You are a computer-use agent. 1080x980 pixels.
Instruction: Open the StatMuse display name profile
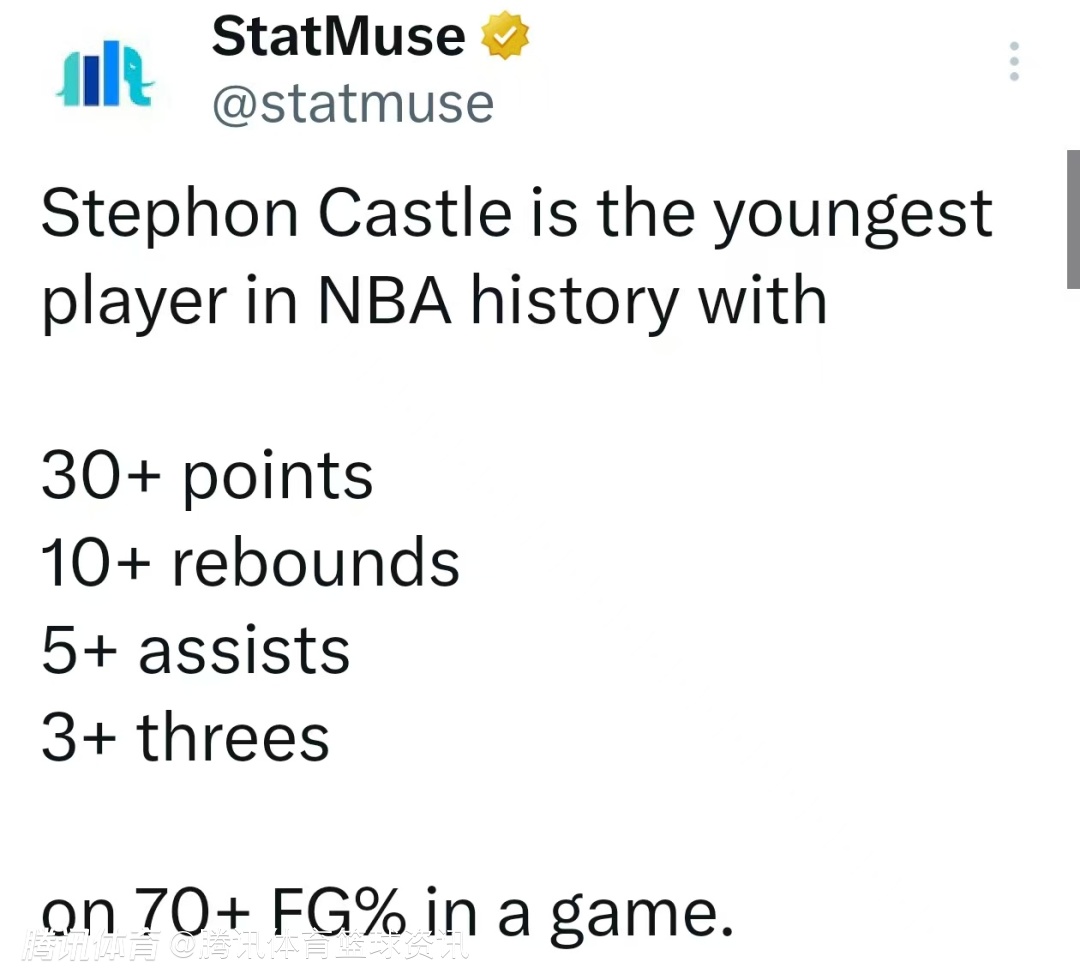[x=338, y=38]
